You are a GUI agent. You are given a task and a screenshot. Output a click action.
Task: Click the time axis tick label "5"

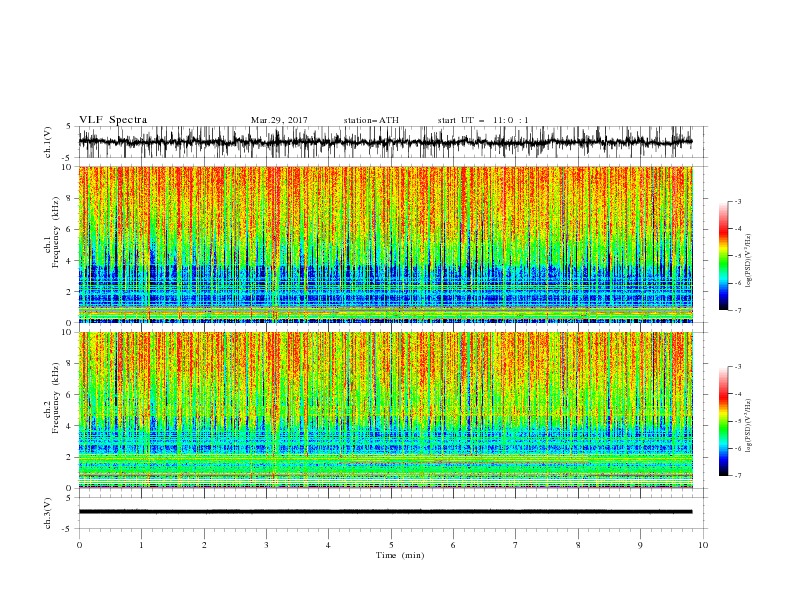391,545
